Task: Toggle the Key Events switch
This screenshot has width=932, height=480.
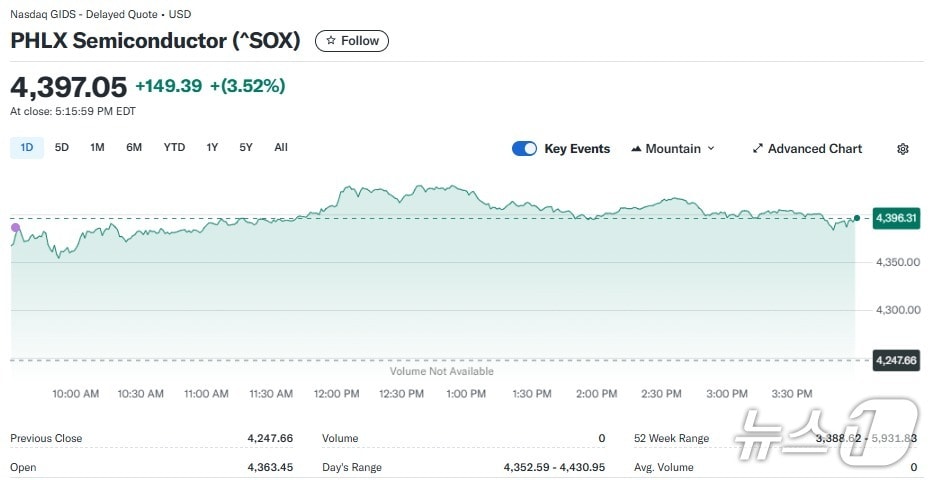Action: pos(524,149)
